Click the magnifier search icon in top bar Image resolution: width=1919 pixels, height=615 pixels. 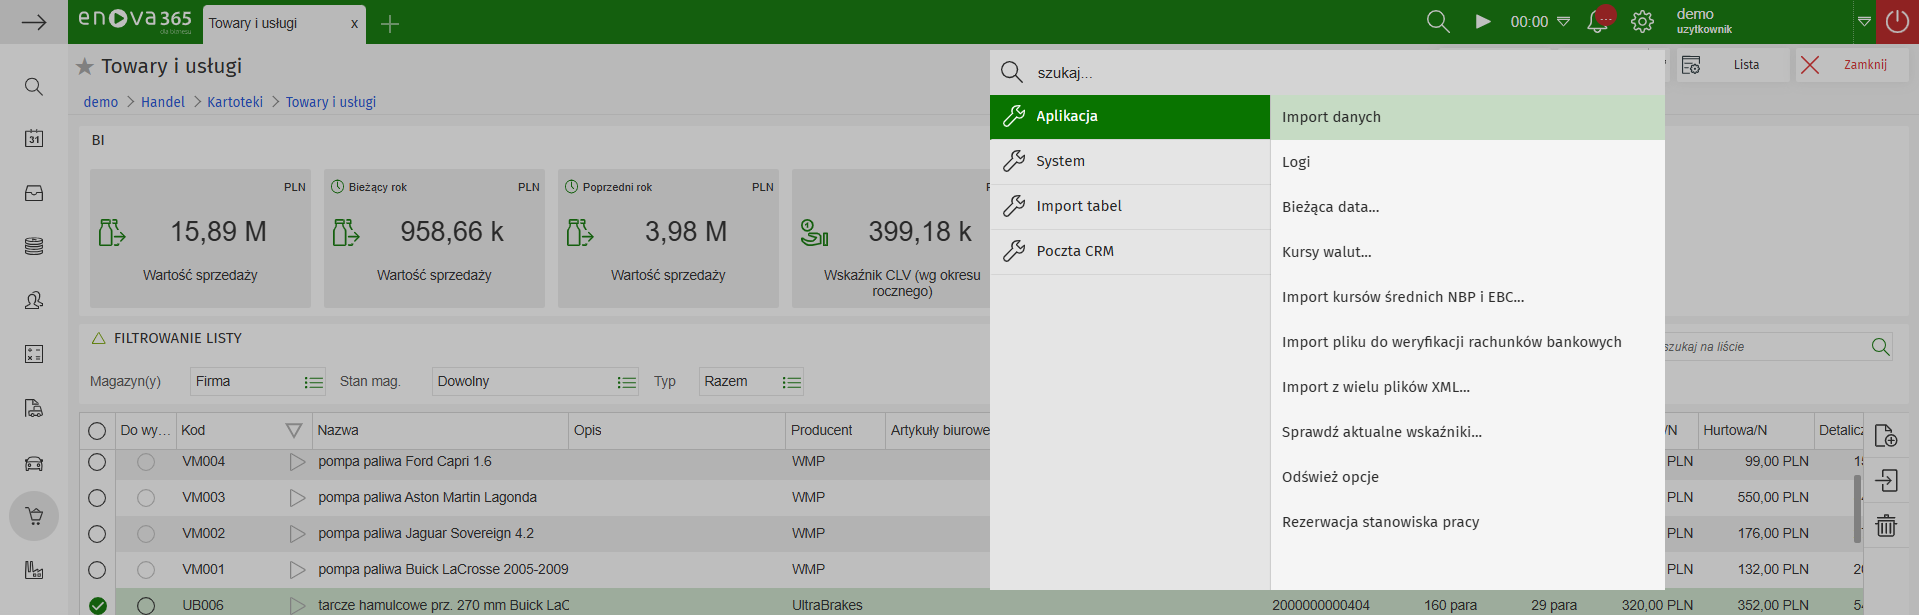tap(1437, 22)
